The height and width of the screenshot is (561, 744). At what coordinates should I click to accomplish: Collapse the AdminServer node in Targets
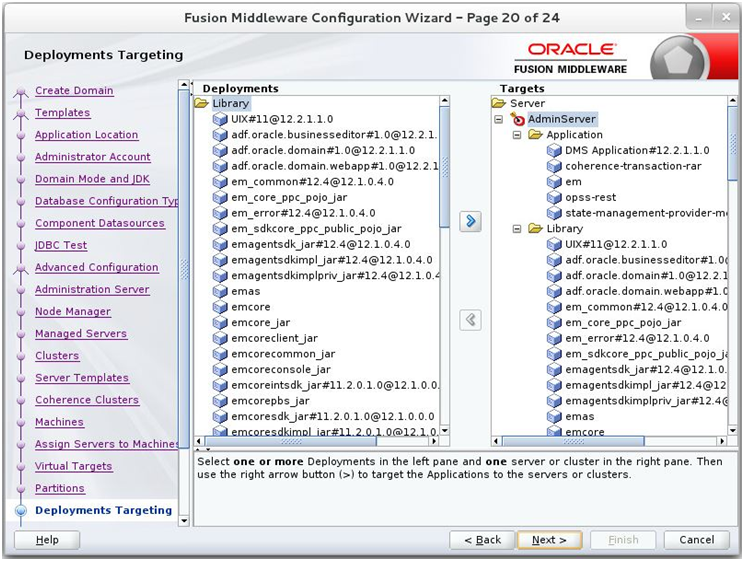pyautogui.click(x=499, y=119)
